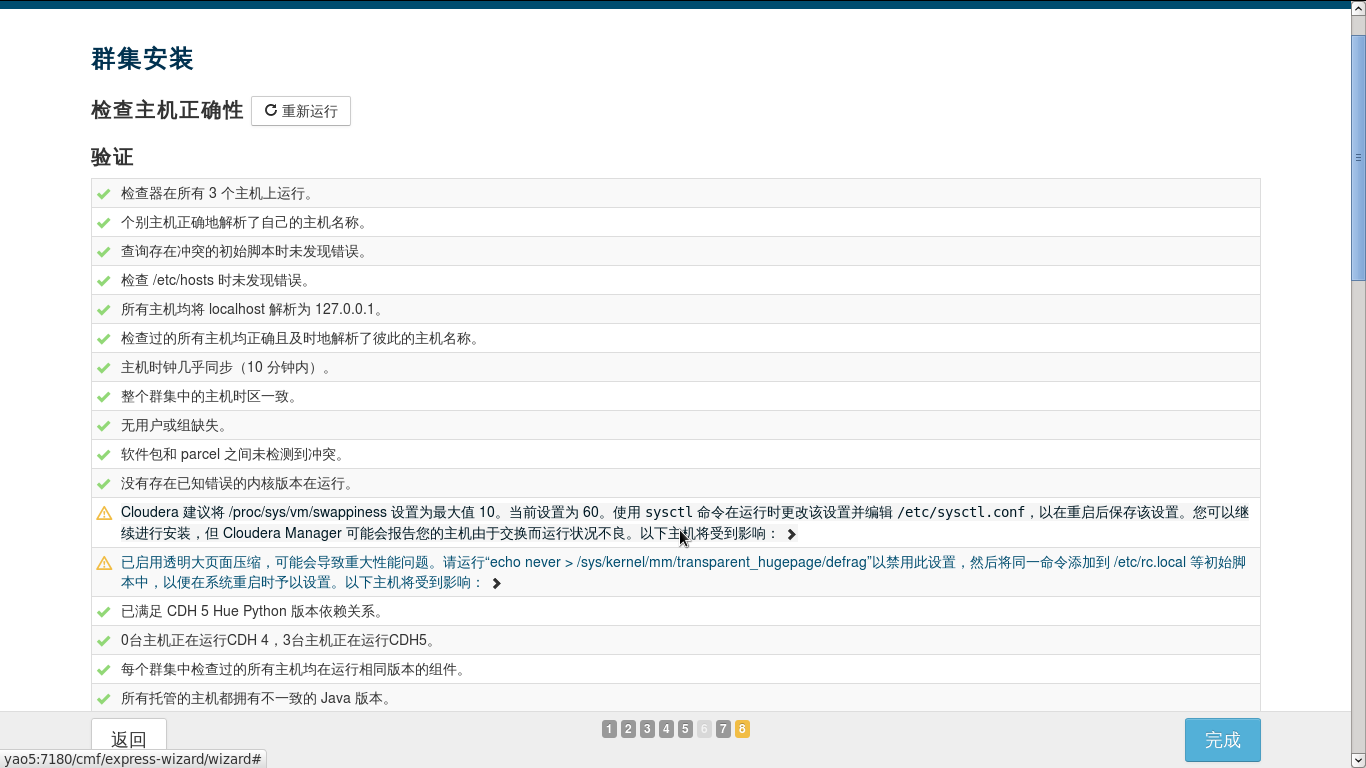Click checkmark for 无用户或组缺失 row
This screenshot has height=768, width=1366.
click(x=104, y=426)
